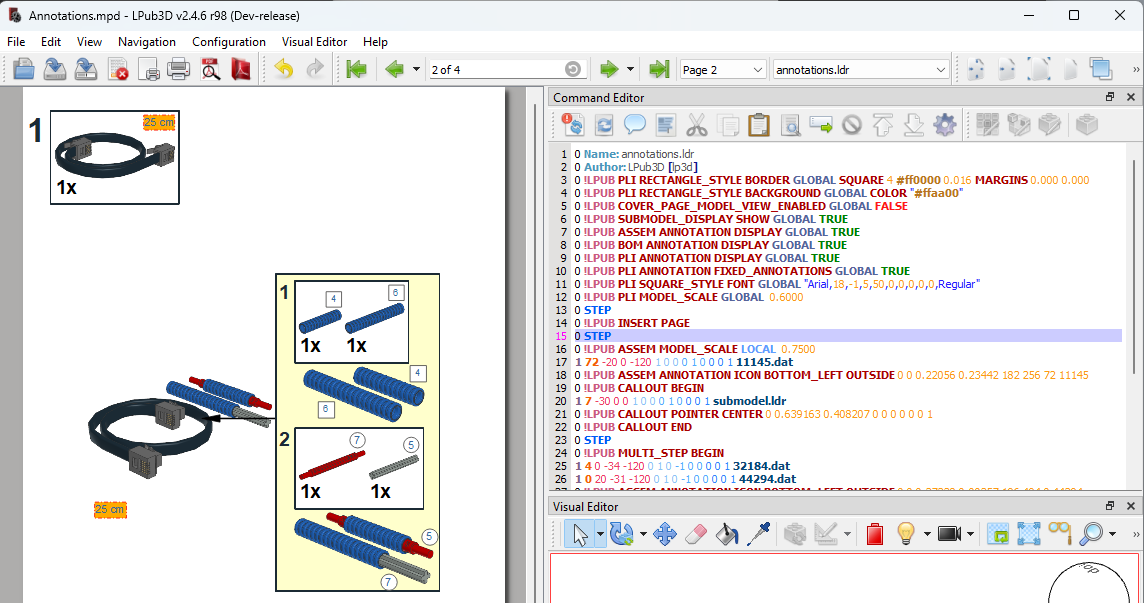Image resolution: width=1144 pixels, height=603 pixels.
Task: Click the Paste clipboard icon in Command Editor
Action: tap(759, 125)
